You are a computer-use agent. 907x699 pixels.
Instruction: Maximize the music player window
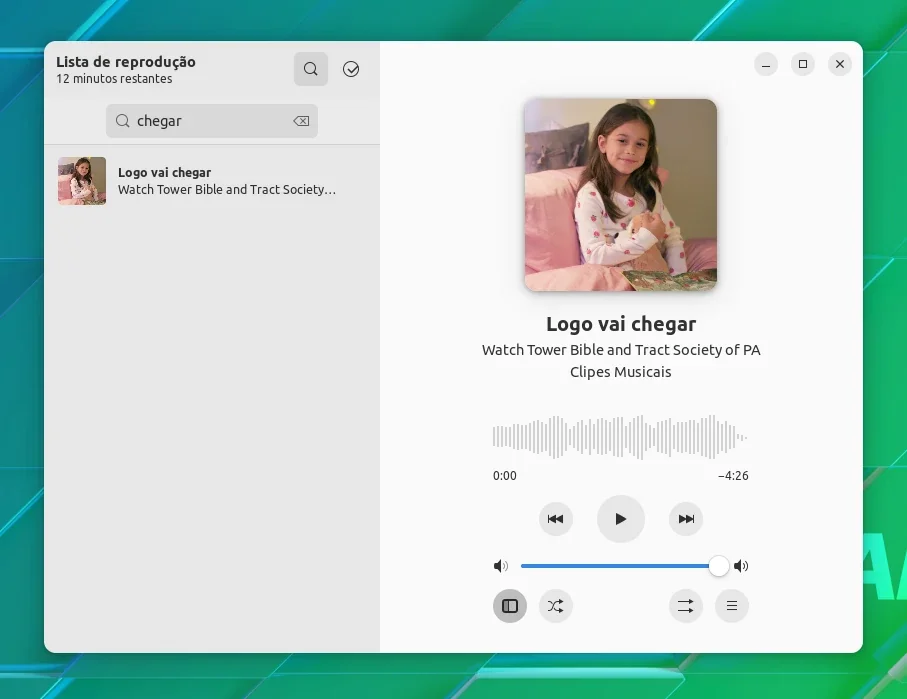803,64
